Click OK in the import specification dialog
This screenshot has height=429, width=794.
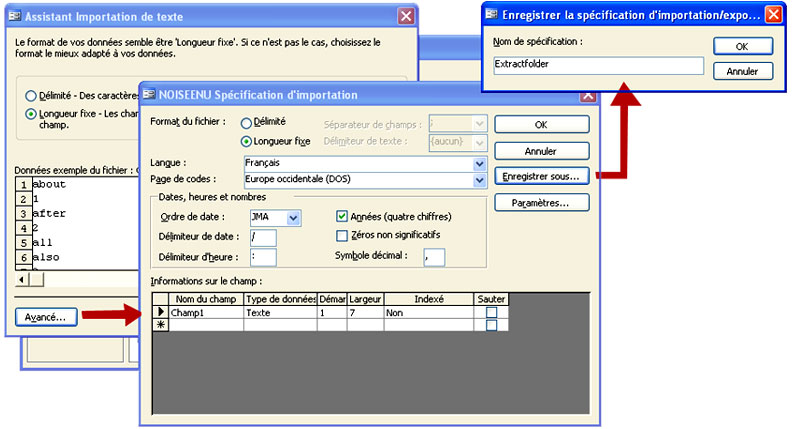coord(541,125)
